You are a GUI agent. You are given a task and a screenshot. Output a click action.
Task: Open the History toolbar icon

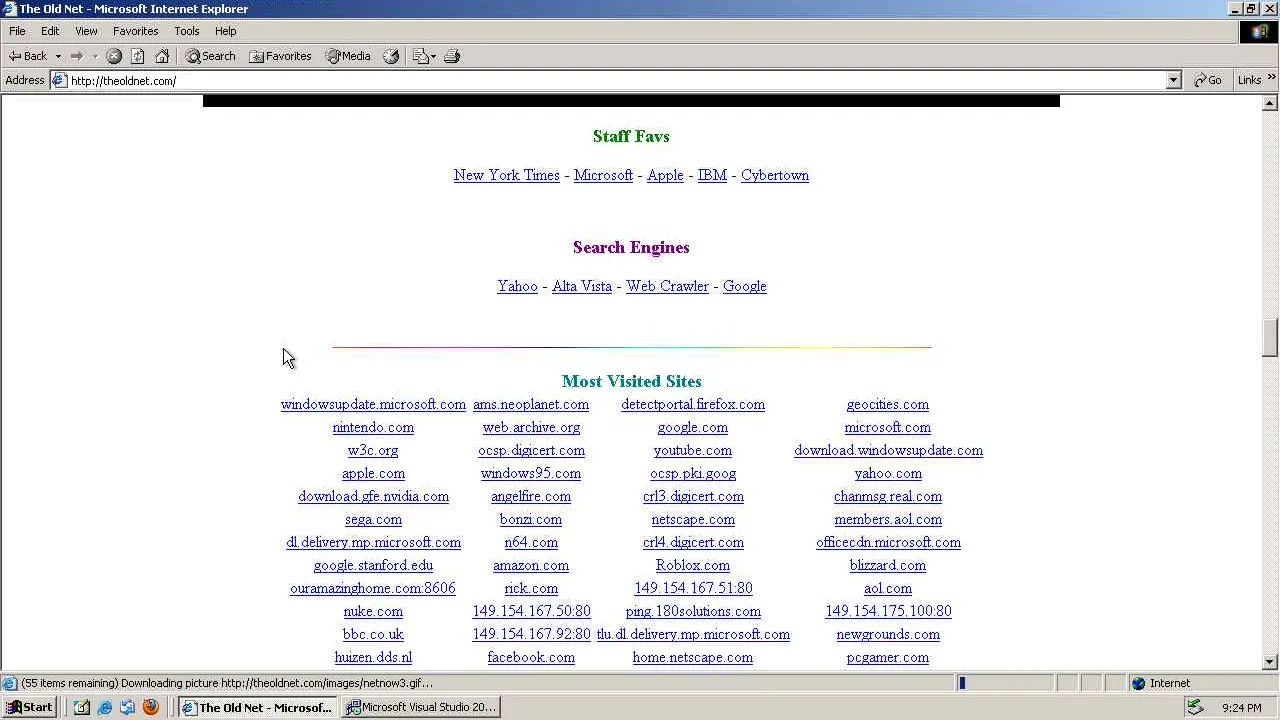tap(391, 56)
